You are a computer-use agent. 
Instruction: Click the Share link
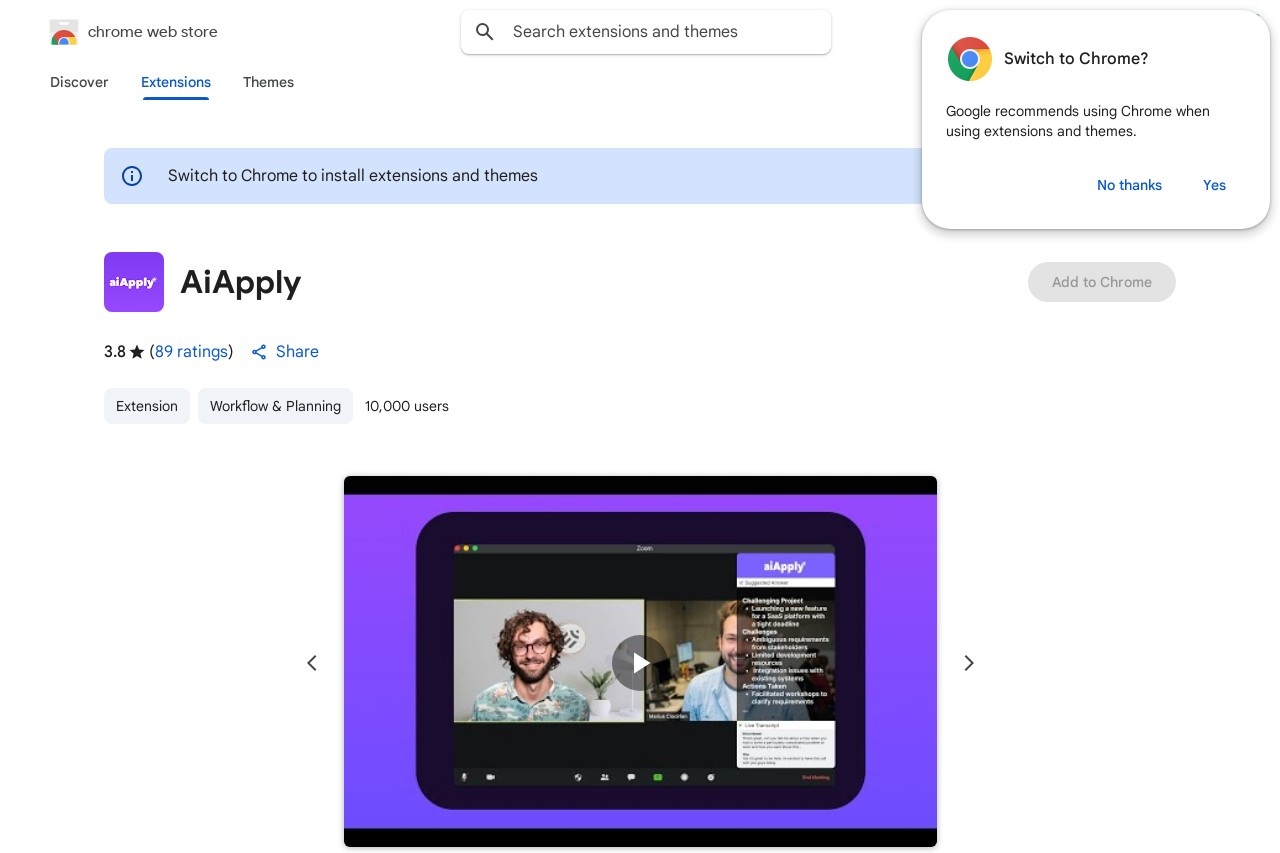pyautogui.click(x=285, y=351)
